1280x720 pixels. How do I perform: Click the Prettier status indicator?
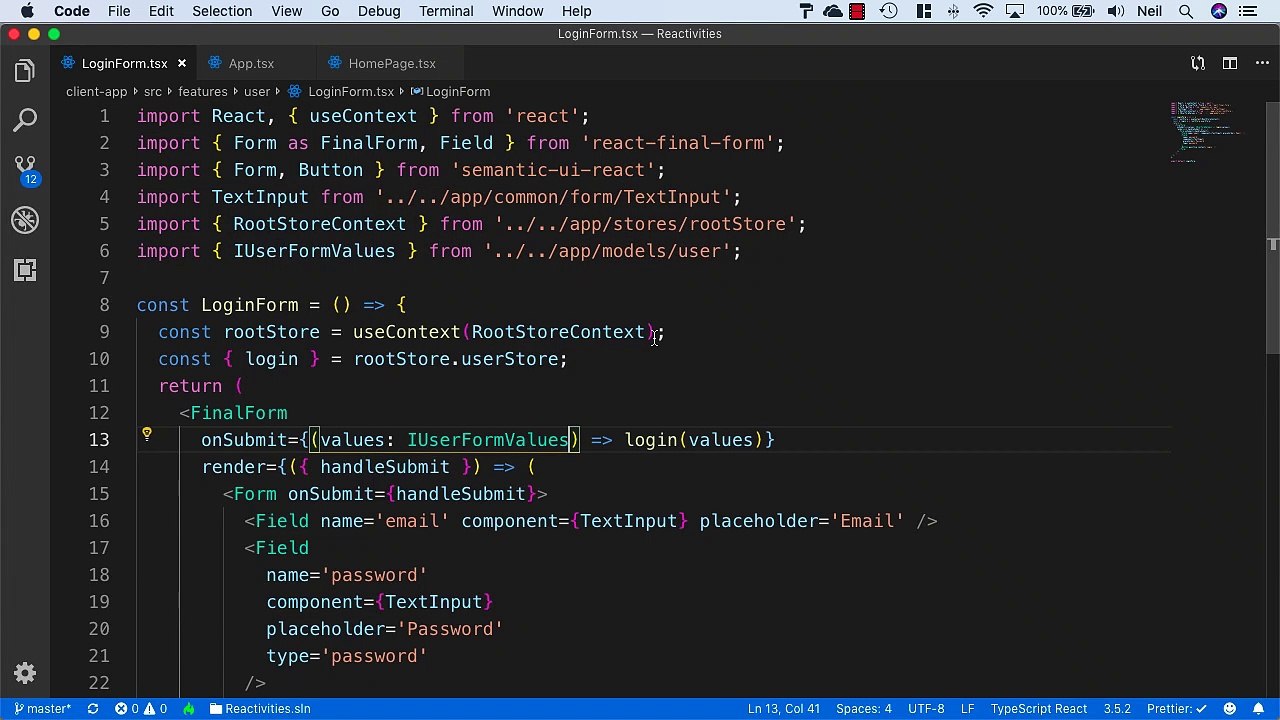(x=1177, y=709)
